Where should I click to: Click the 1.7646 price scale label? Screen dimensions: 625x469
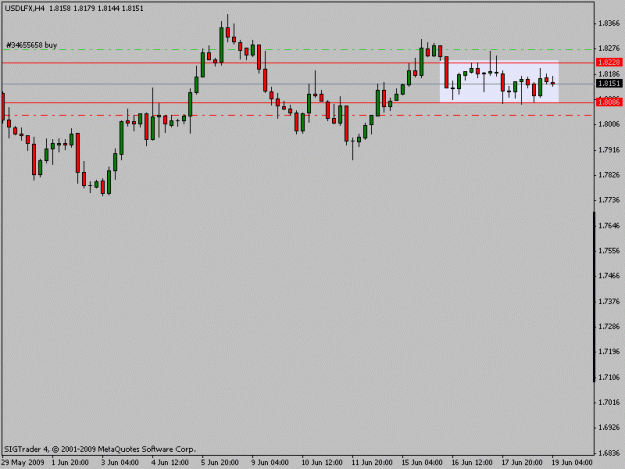tap(609, 226)
